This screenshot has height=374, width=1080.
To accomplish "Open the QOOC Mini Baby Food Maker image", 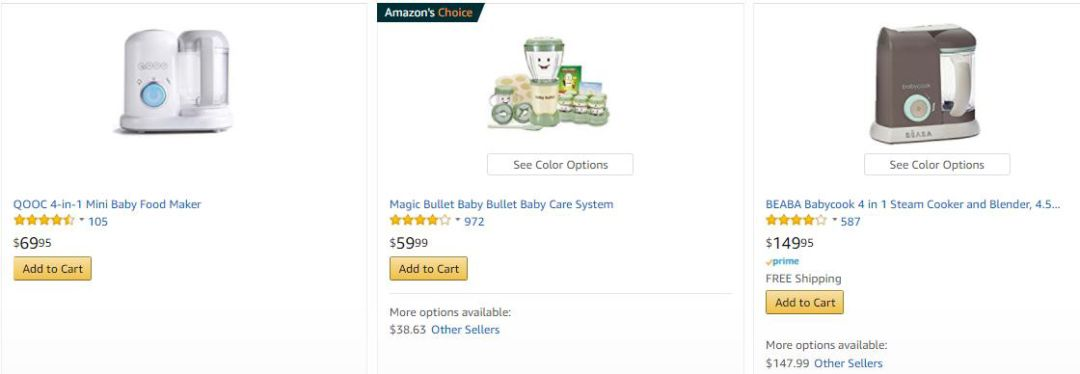I will coord(176,81).
